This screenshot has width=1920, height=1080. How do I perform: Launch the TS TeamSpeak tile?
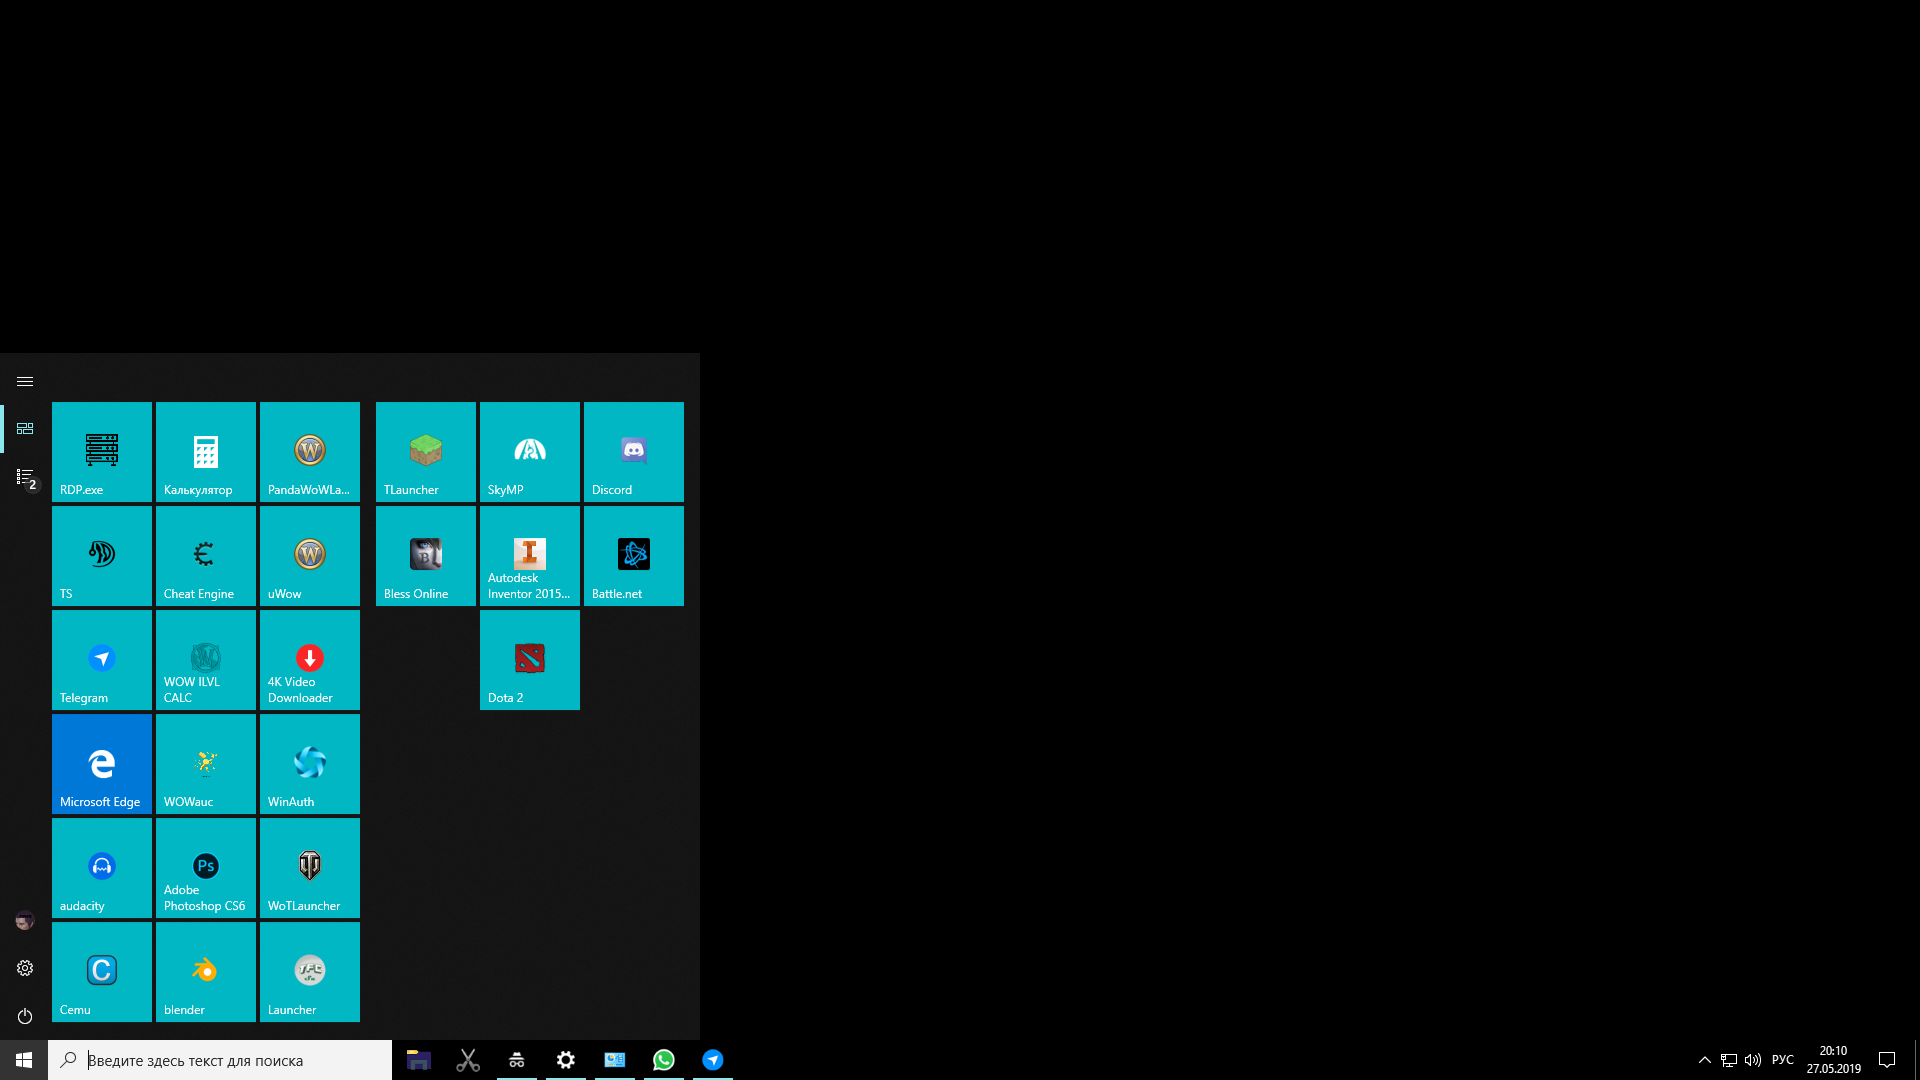(x=102, y=556)
